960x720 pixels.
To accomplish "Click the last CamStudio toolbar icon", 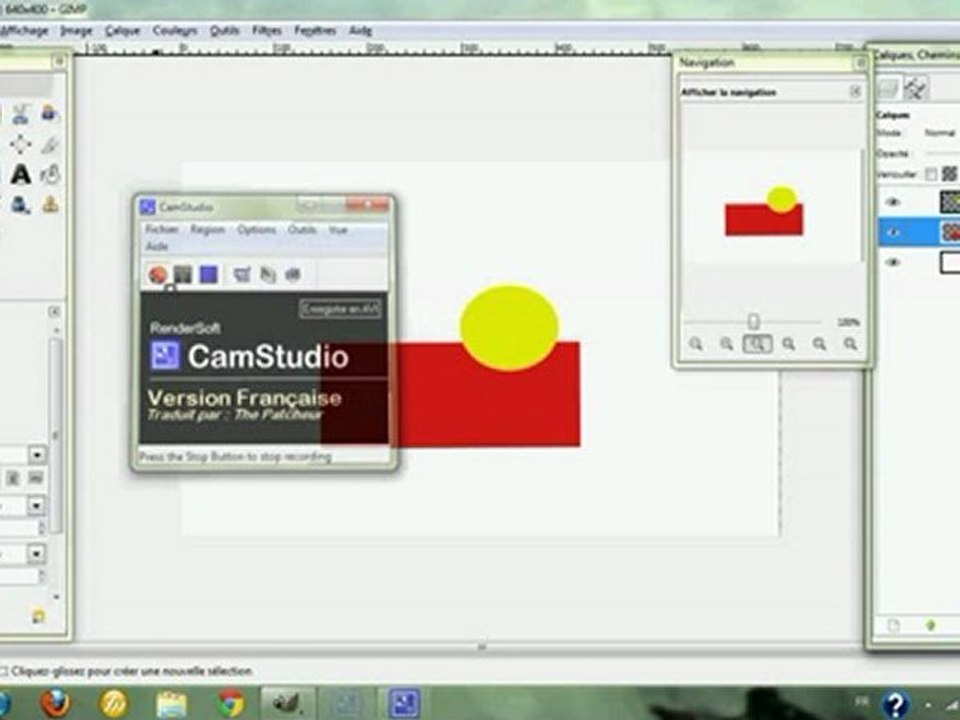I will pyautogui.click(x=293, y=275).
